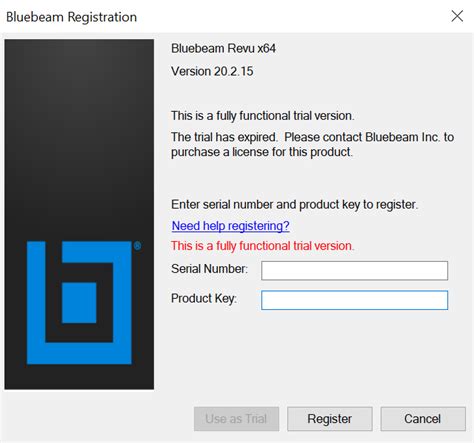Image resolution: width=474 pixels, height=443 pixels.
Task: Click the Bluebeam Registration title text
Action: pyautogui.click(x=71, y=17)
